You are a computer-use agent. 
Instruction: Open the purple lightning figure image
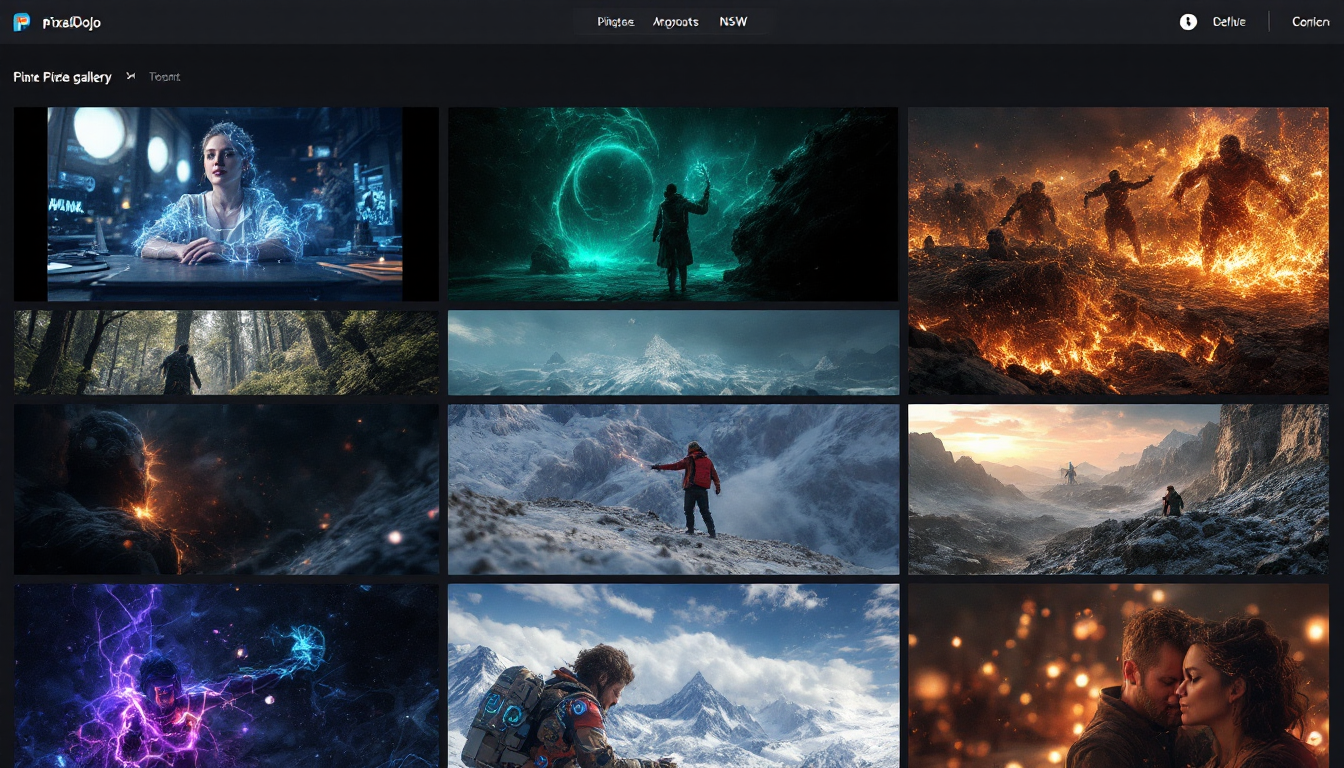point(225,676)
